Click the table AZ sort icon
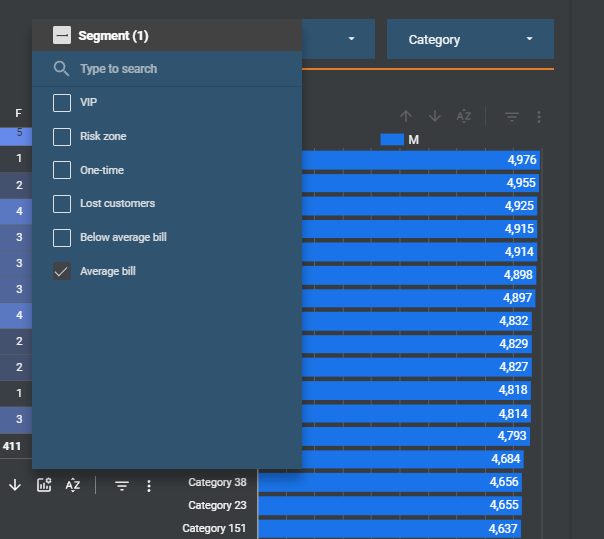This screenshot has height=539, width=604. pyautogui.click(x=73, y=485)
